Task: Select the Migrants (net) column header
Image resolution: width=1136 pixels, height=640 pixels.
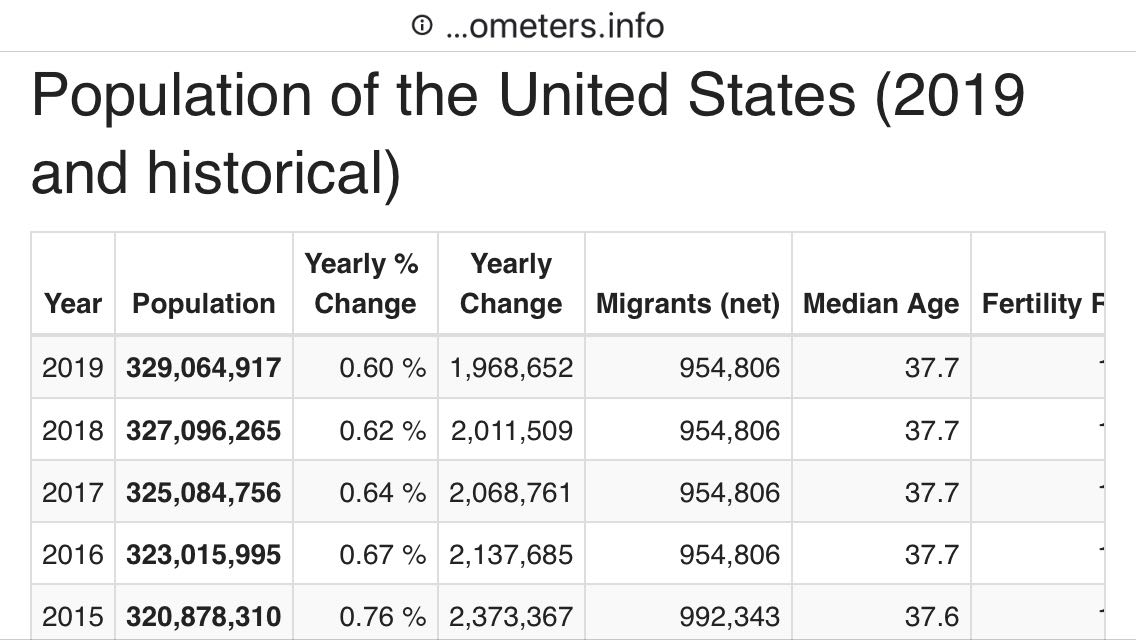Action: pyautogui.click(x=688, y=304)
